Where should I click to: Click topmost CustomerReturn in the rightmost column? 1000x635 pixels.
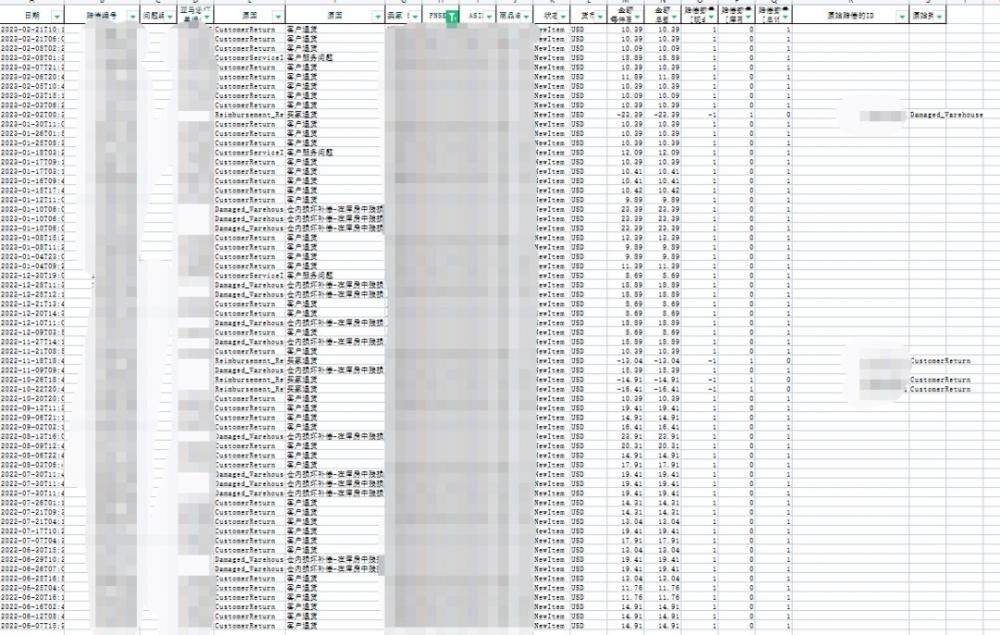coord(940,360)
